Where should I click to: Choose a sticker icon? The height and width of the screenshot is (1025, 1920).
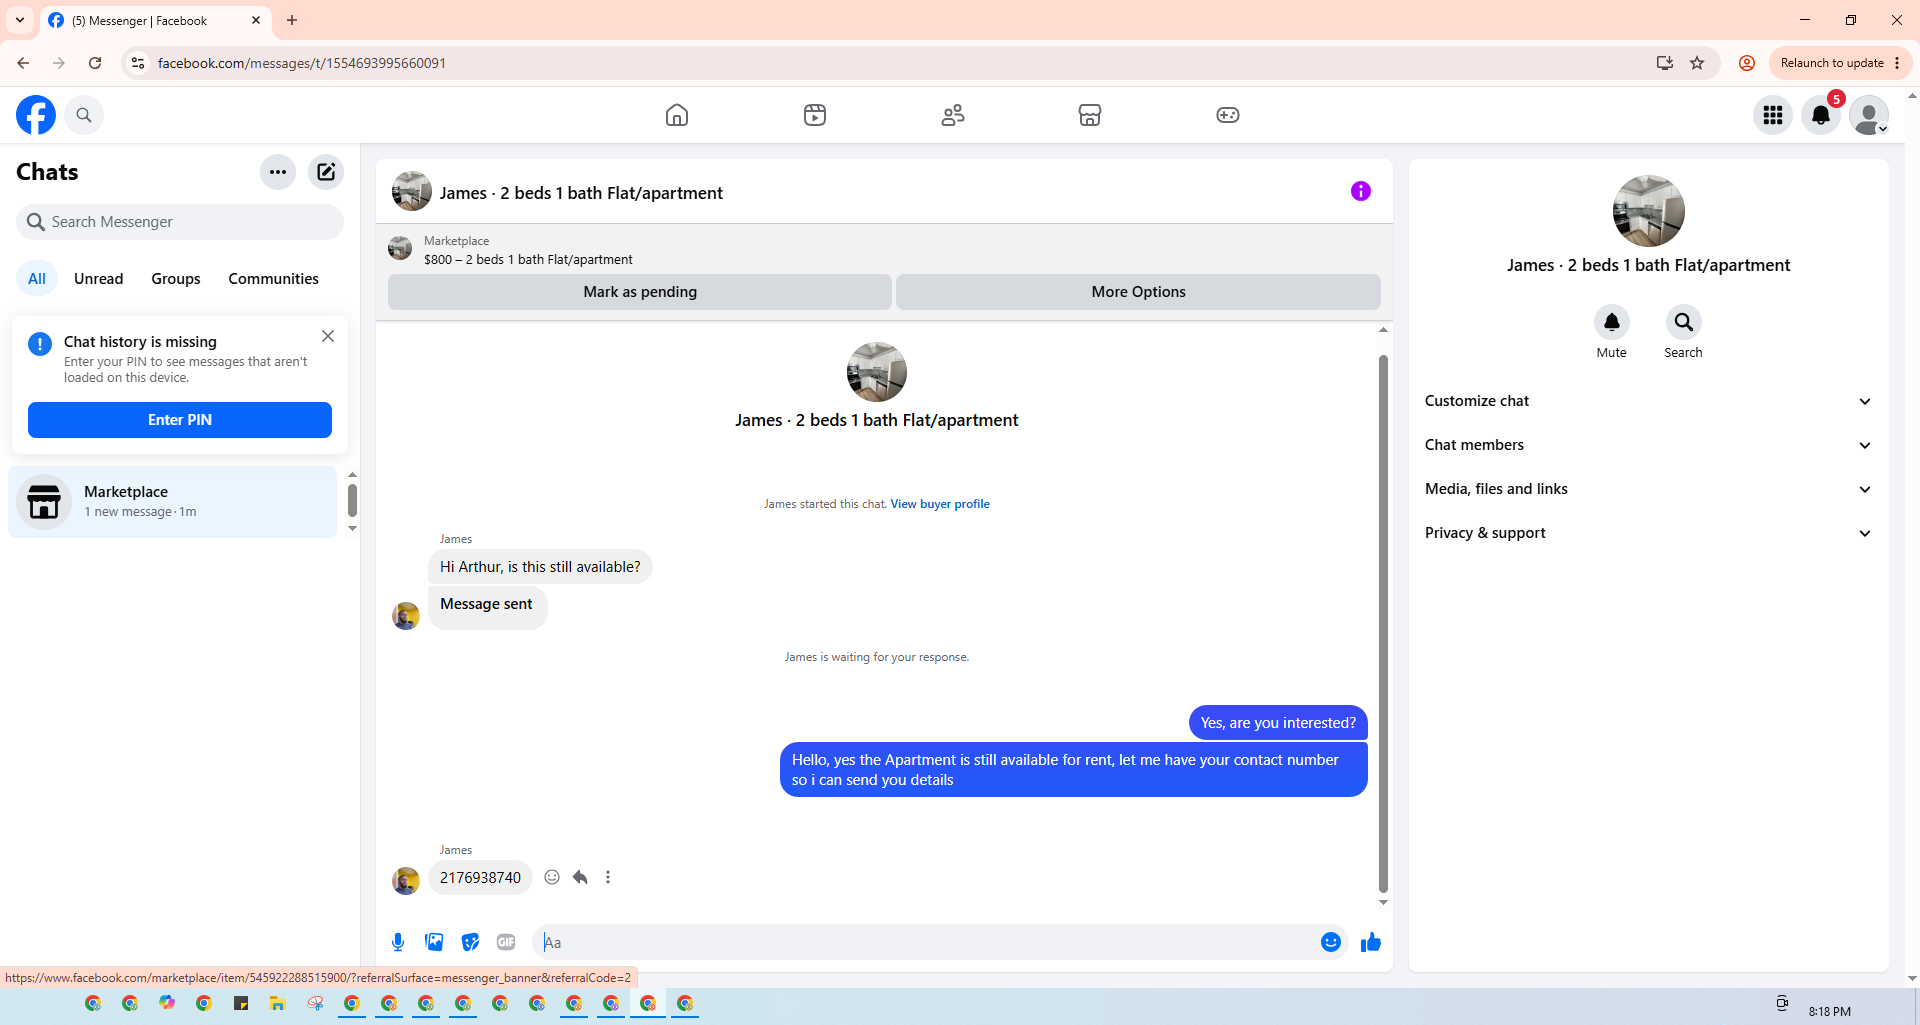[470, 942]
